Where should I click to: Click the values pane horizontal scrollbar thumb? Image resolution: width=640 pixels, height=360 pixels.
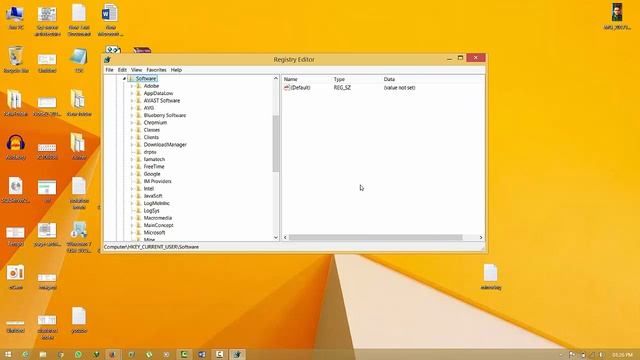[376, 238]
